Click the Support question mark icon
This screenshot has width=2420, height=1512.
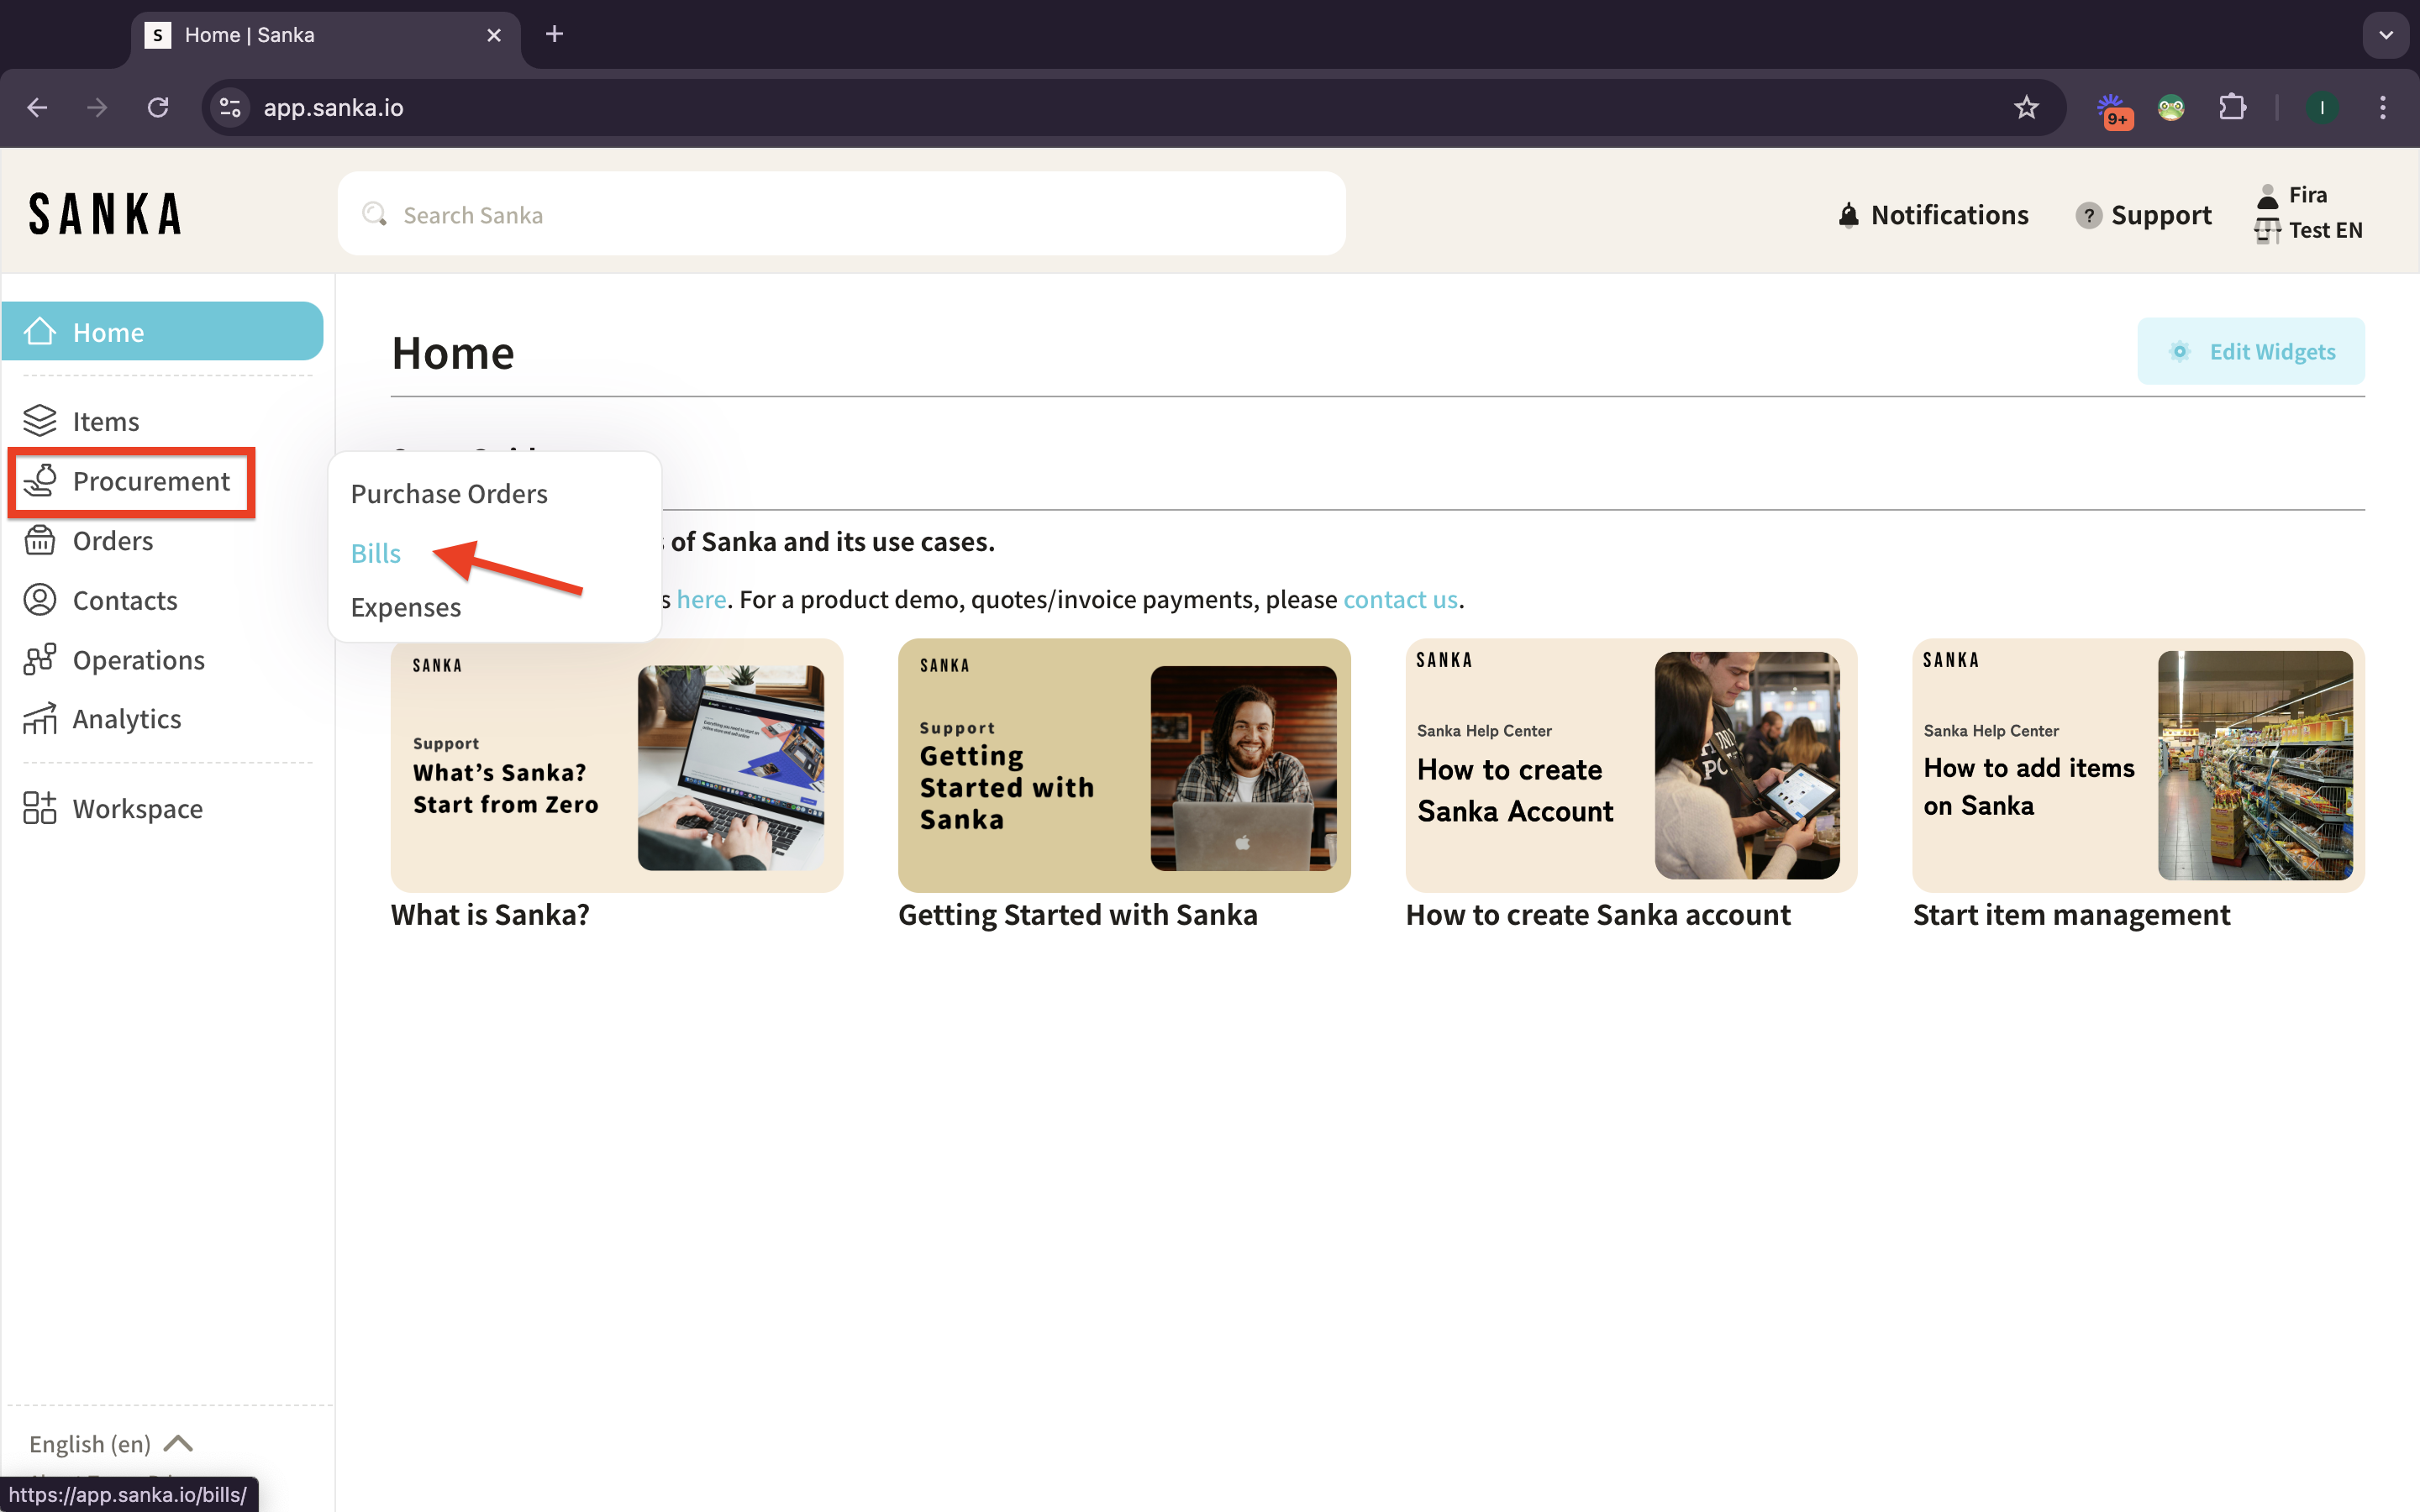[x=2088, y=215]
